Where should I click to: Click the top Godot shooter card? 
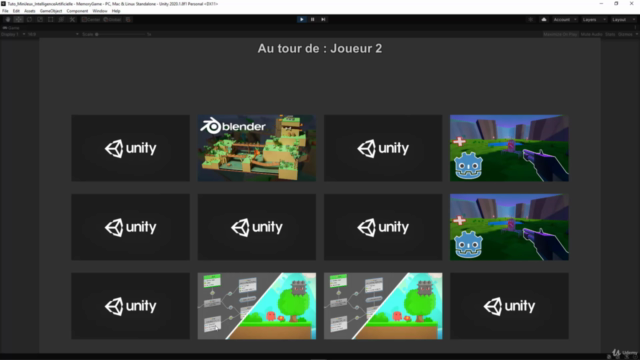[509, 148]
